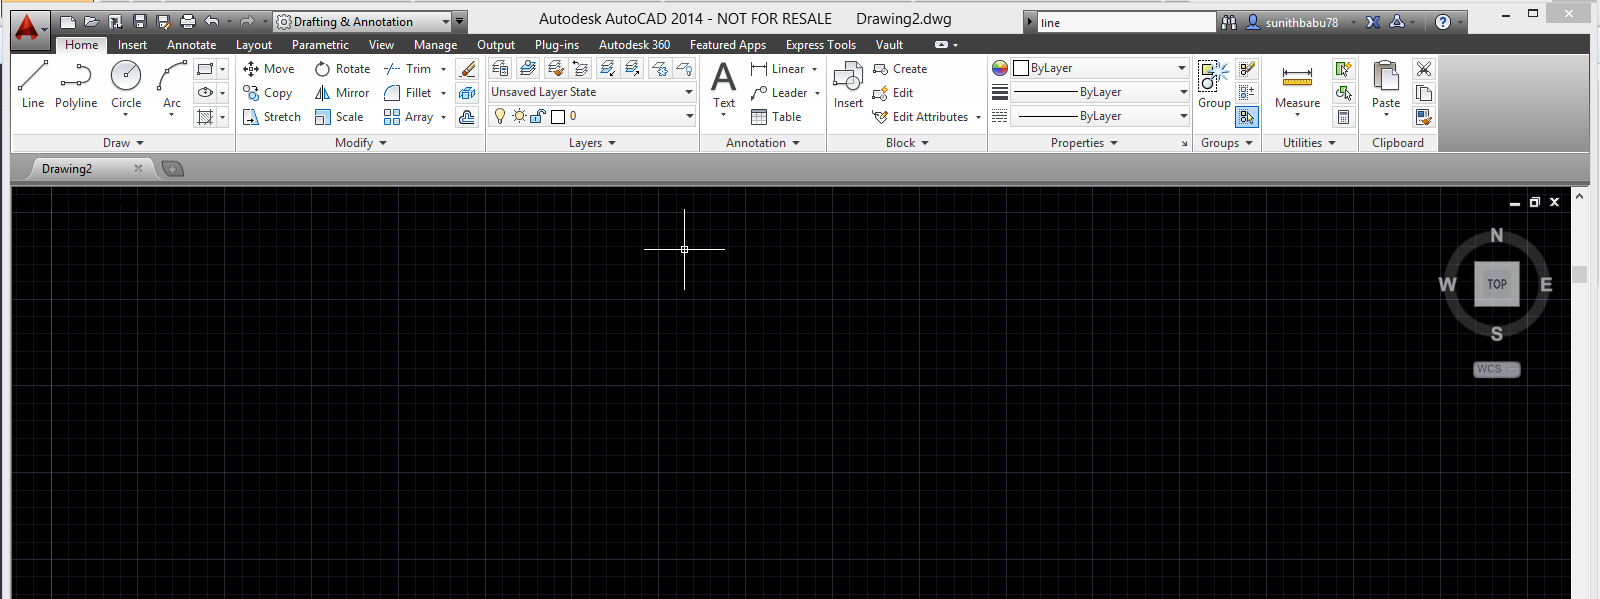The image size is (1600, 599).
Task: Select the Drawing2 file tab
Action: (x=89, y=168)
